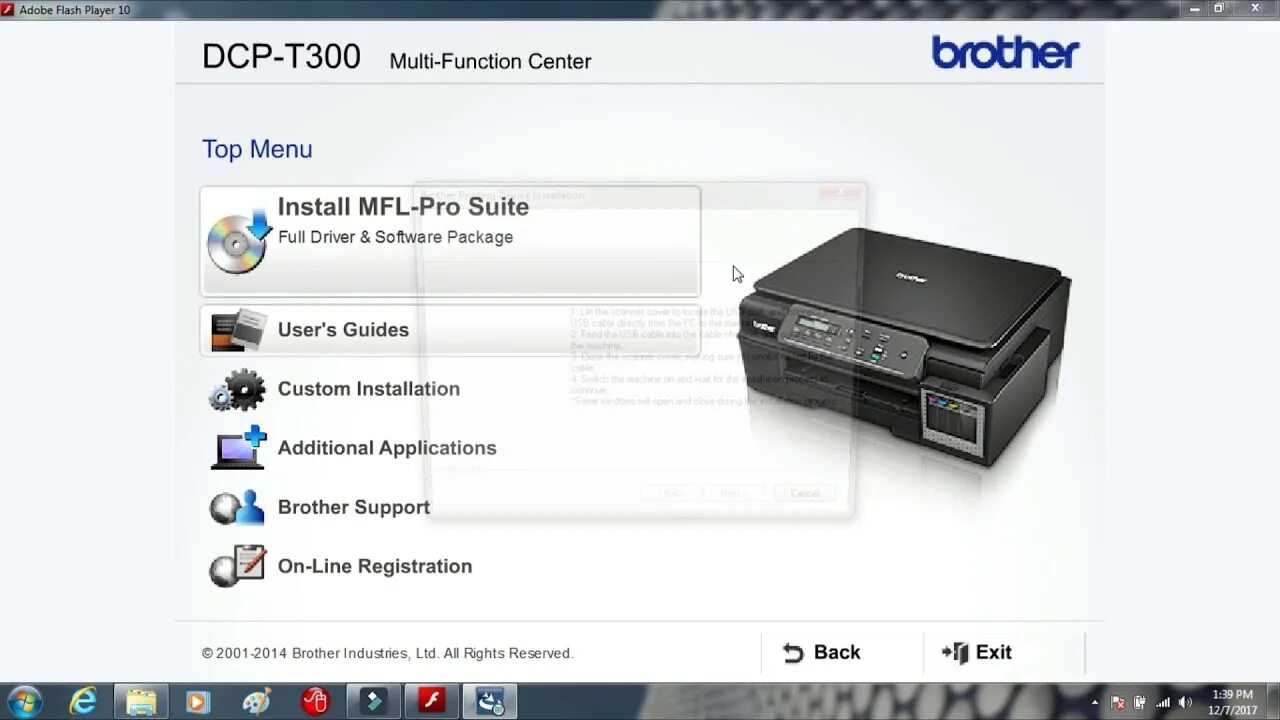Launch Internet Explorer from taskbar
Viewport: 1280px width, 720px height.
83,701
